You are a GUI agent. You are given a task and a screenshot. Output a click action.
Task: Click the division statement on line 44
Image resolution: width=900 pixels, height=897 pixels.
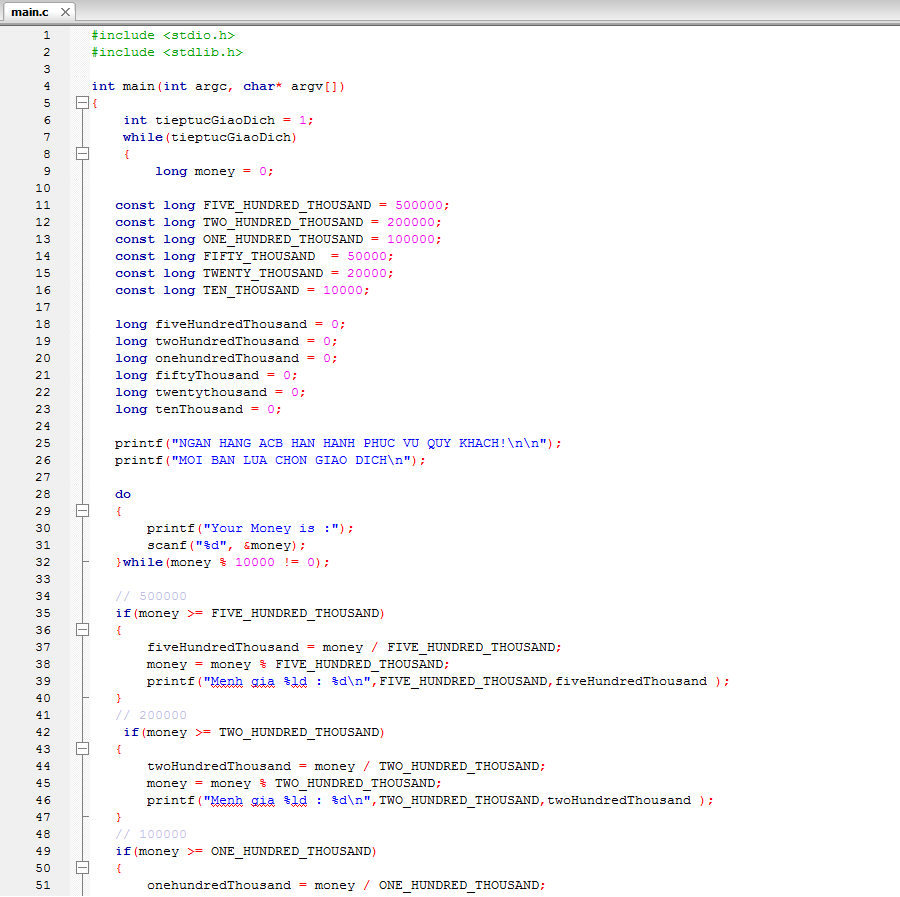tap(346, 766)
